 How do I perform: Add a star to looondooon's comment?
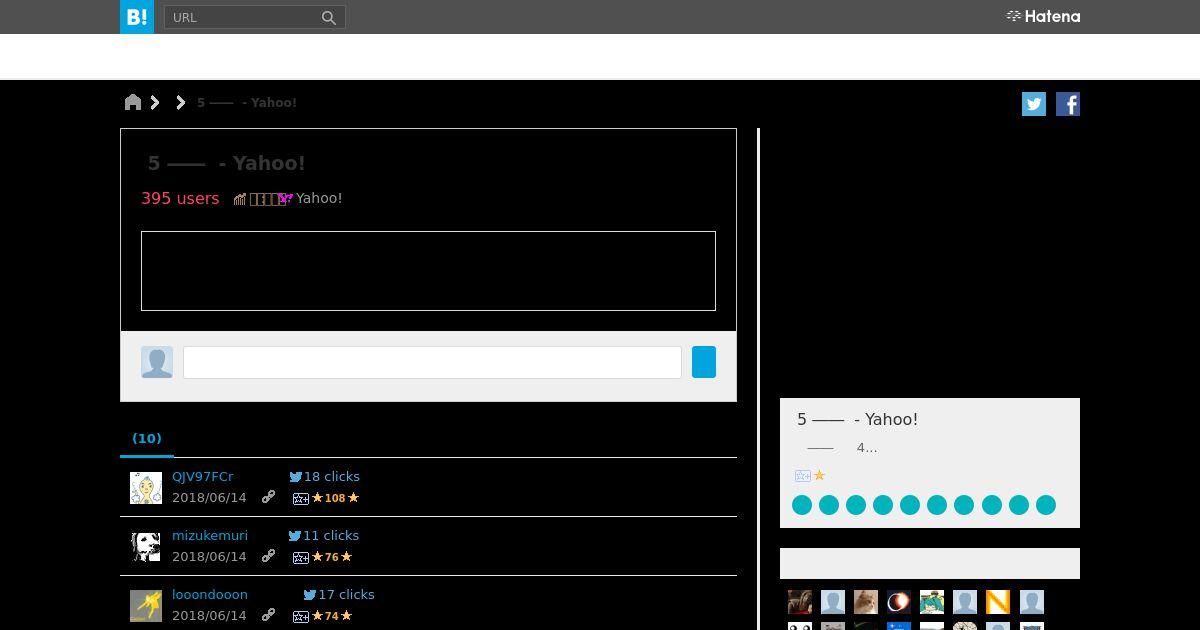(x=300, y=616)
